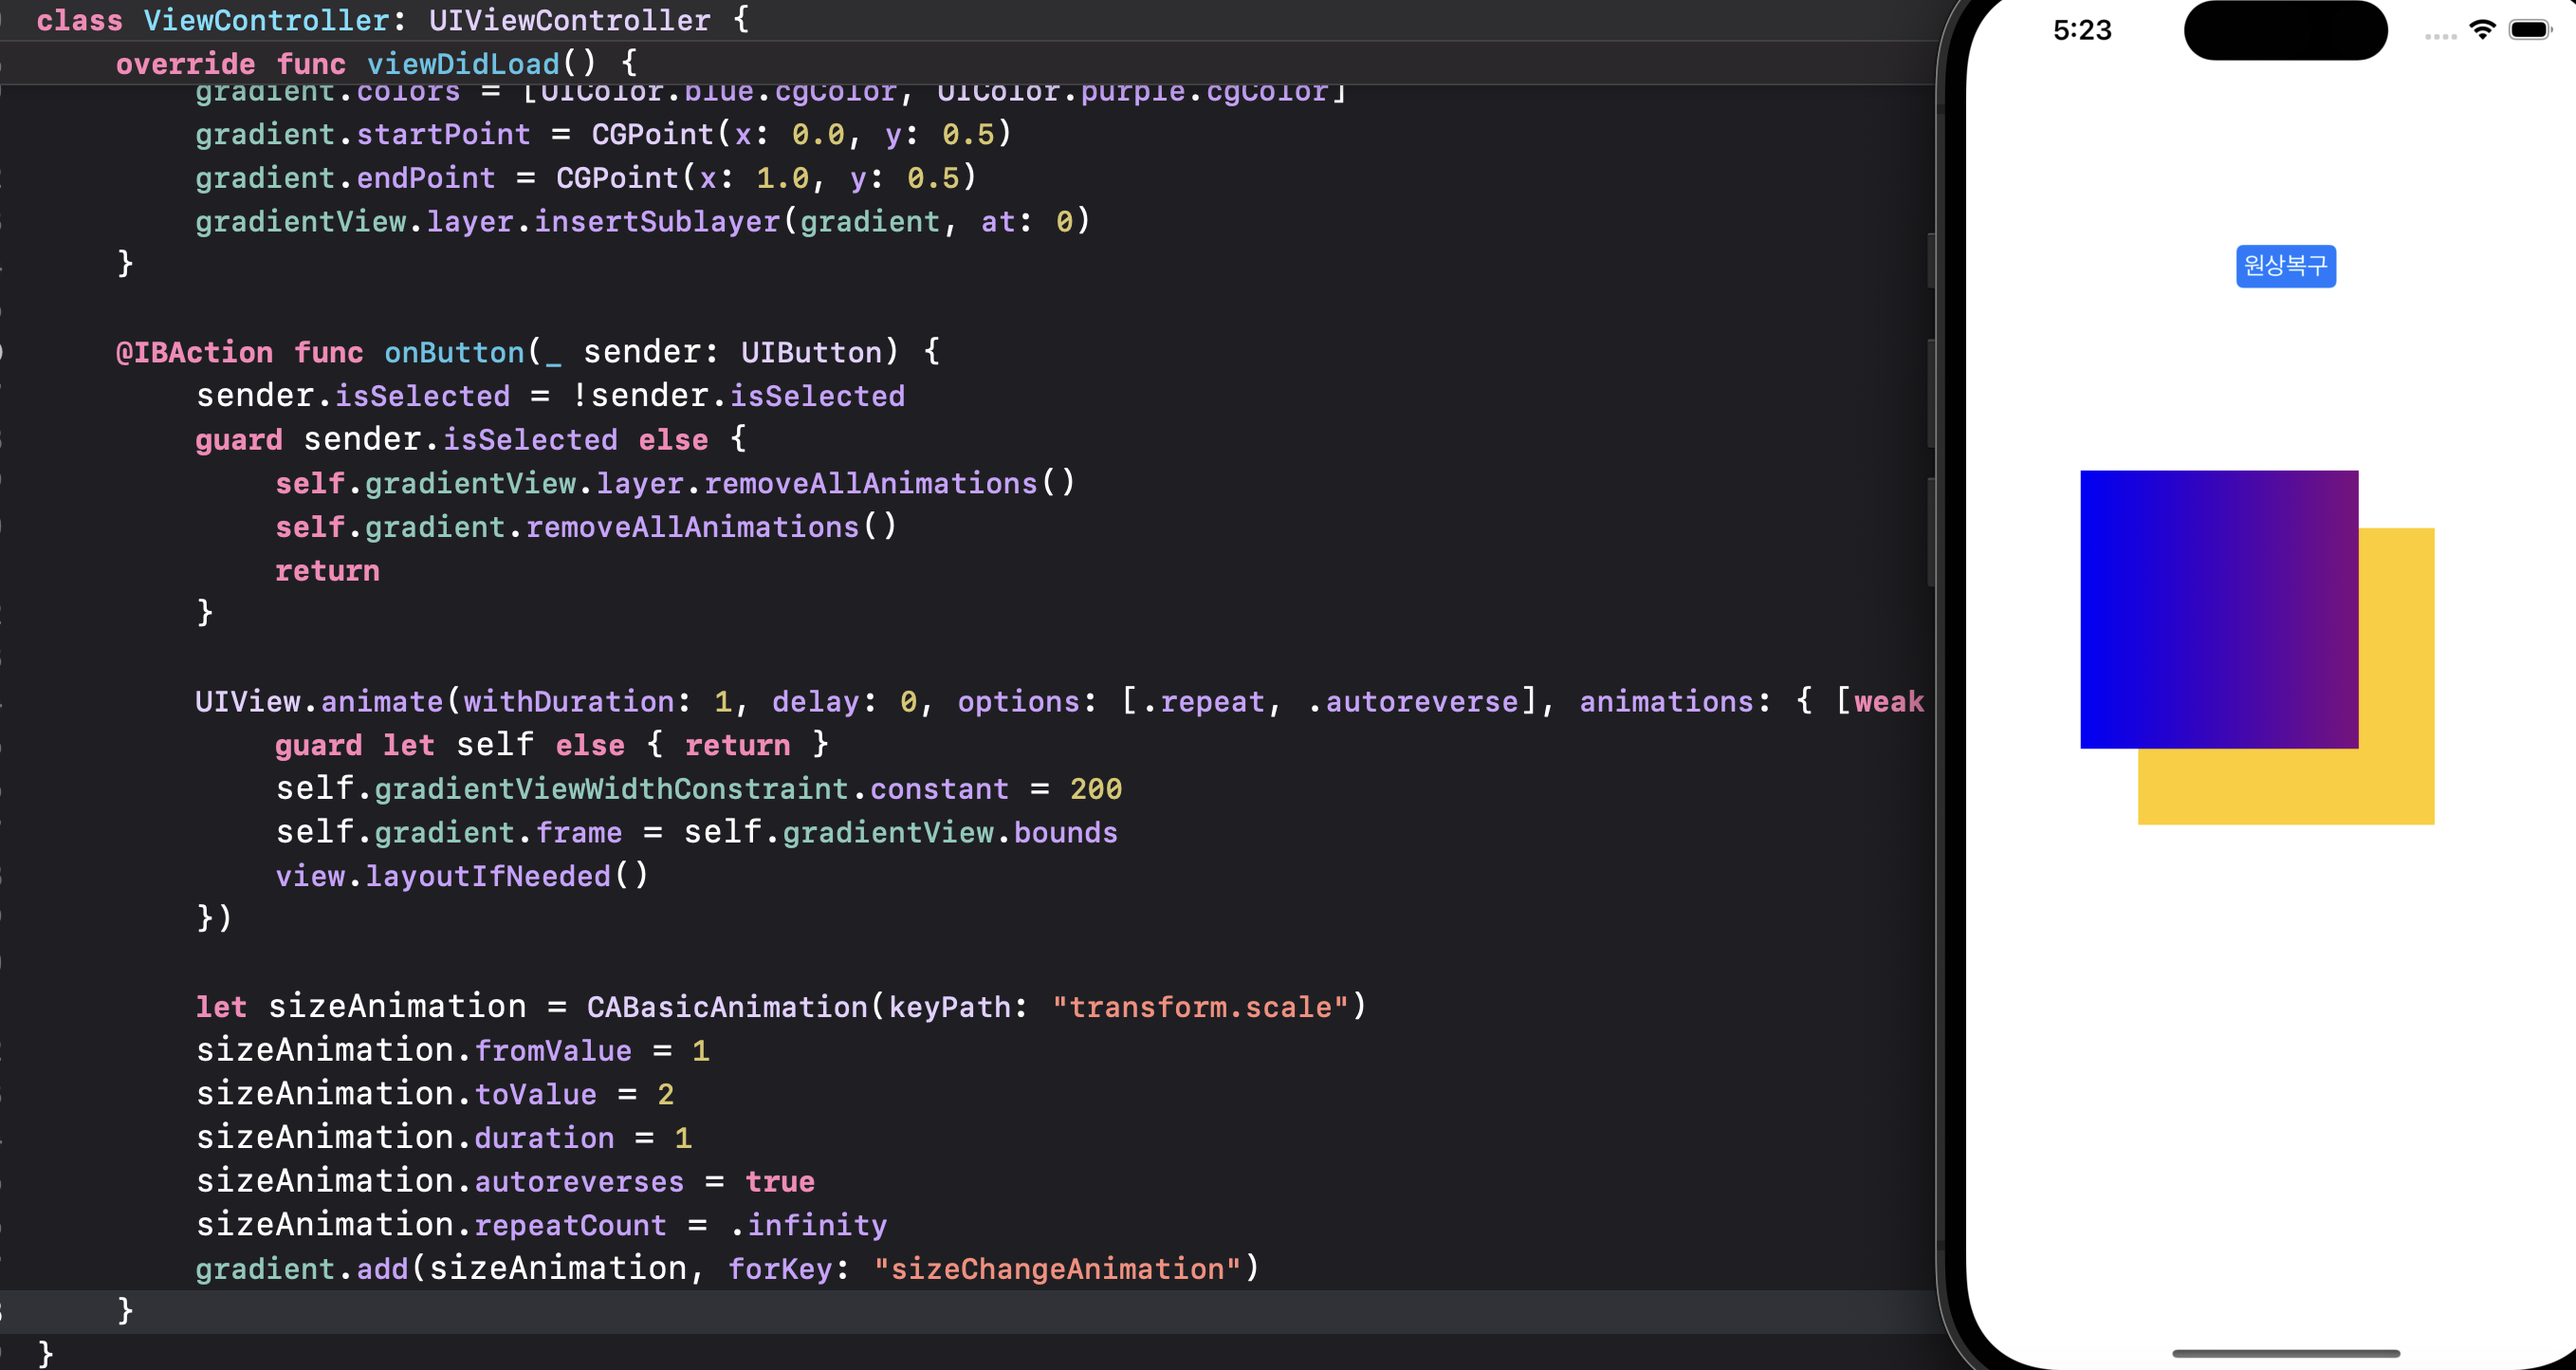Viewport: 2576px width, 1370px height.
Task: Click the 5:23 clock in status bar
Action: [2082, 30]
